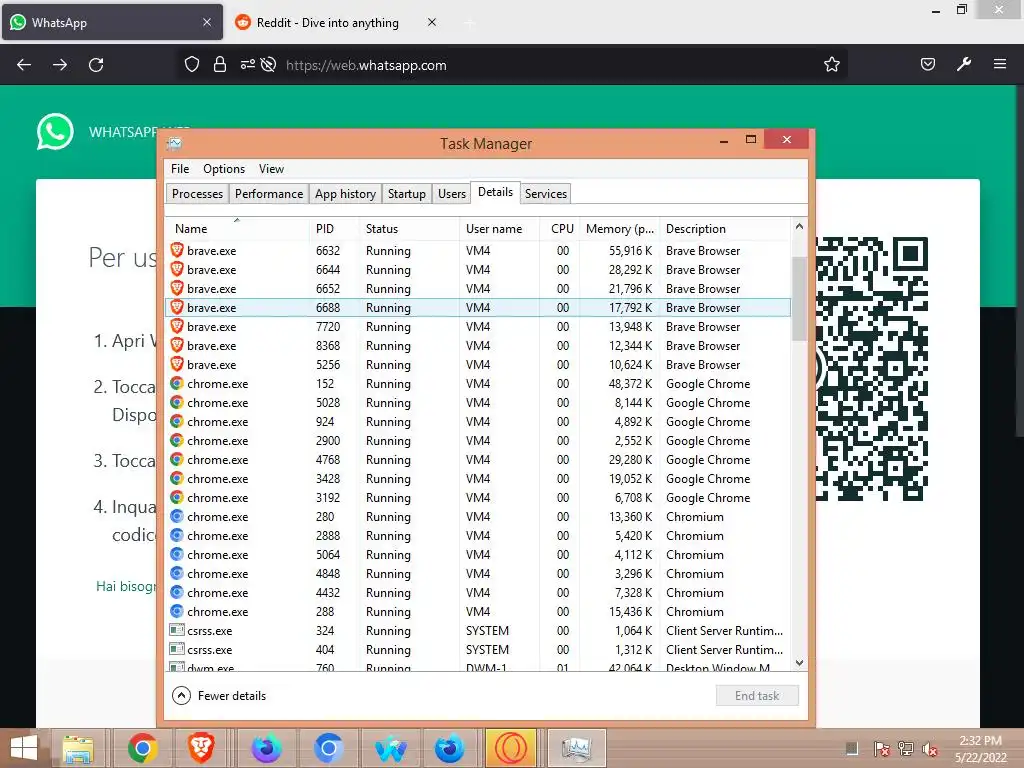1024x768 pixels.
Task: Select csrss.exe row with PID 404
Action: click(x=479, y=650)
